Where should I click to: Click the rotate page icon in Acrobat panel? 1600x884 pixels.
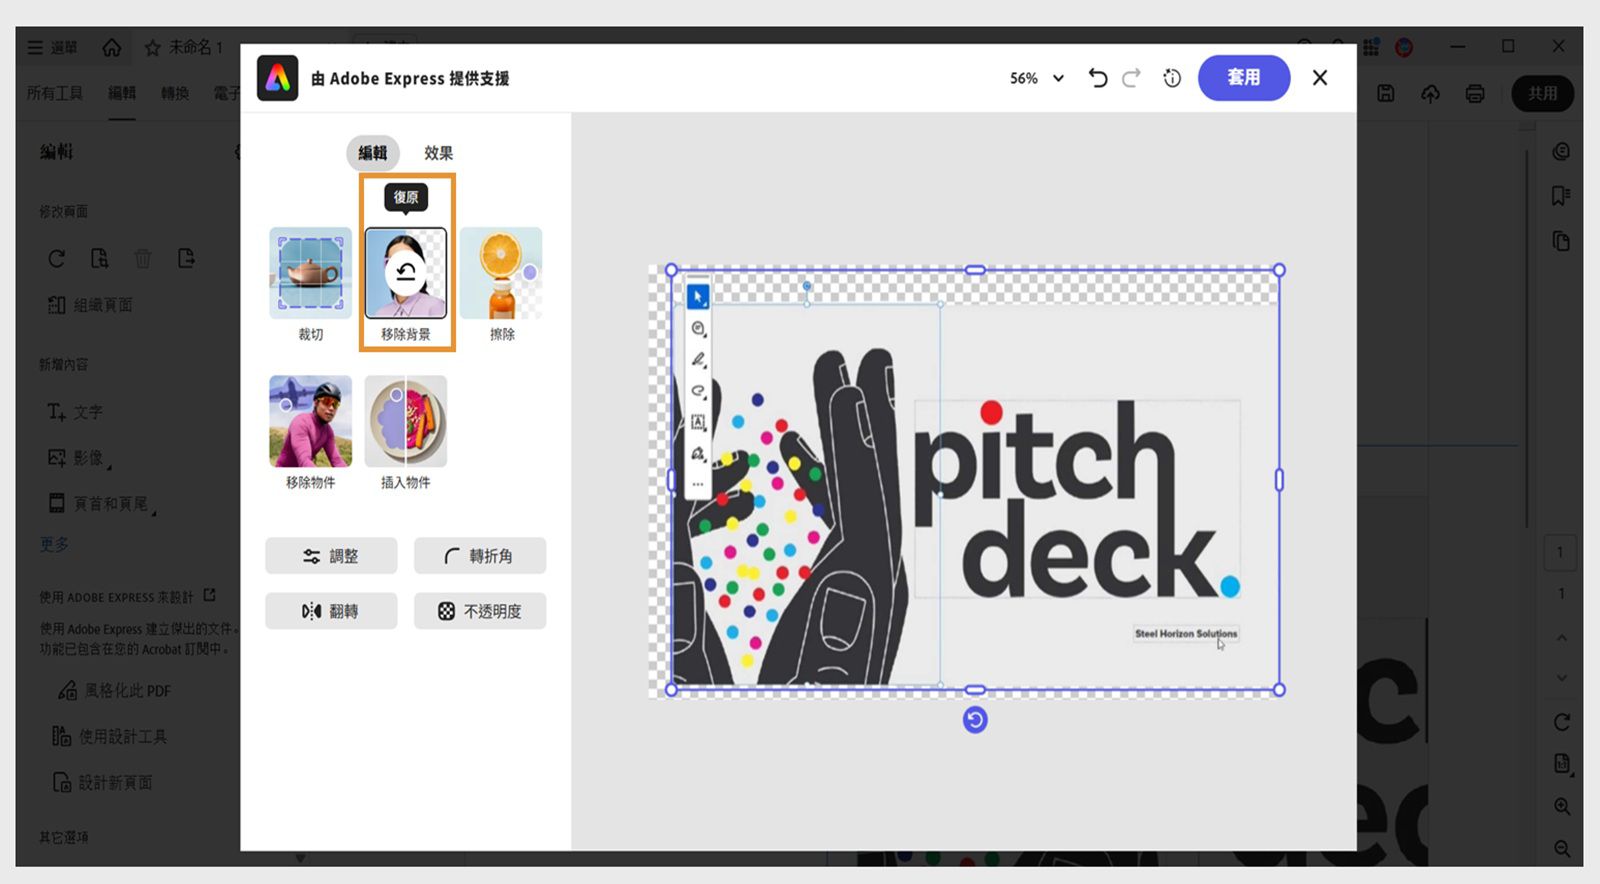pyautogui.click(x=57, y=259)
